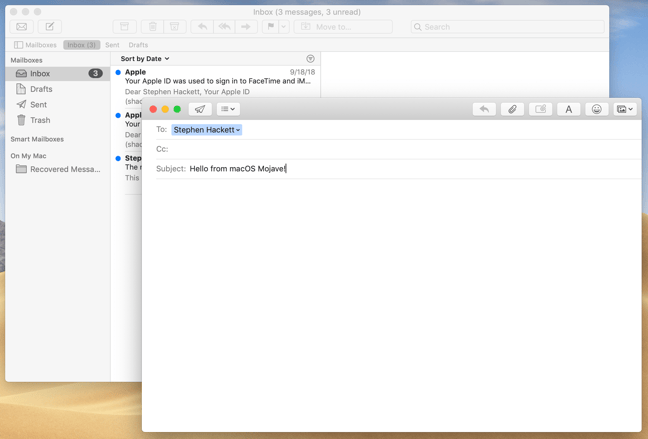Screen dimensions: 648x439
Task: Click Reply arrow in main Mail toolbar
Action: click(x=202, y=27)
